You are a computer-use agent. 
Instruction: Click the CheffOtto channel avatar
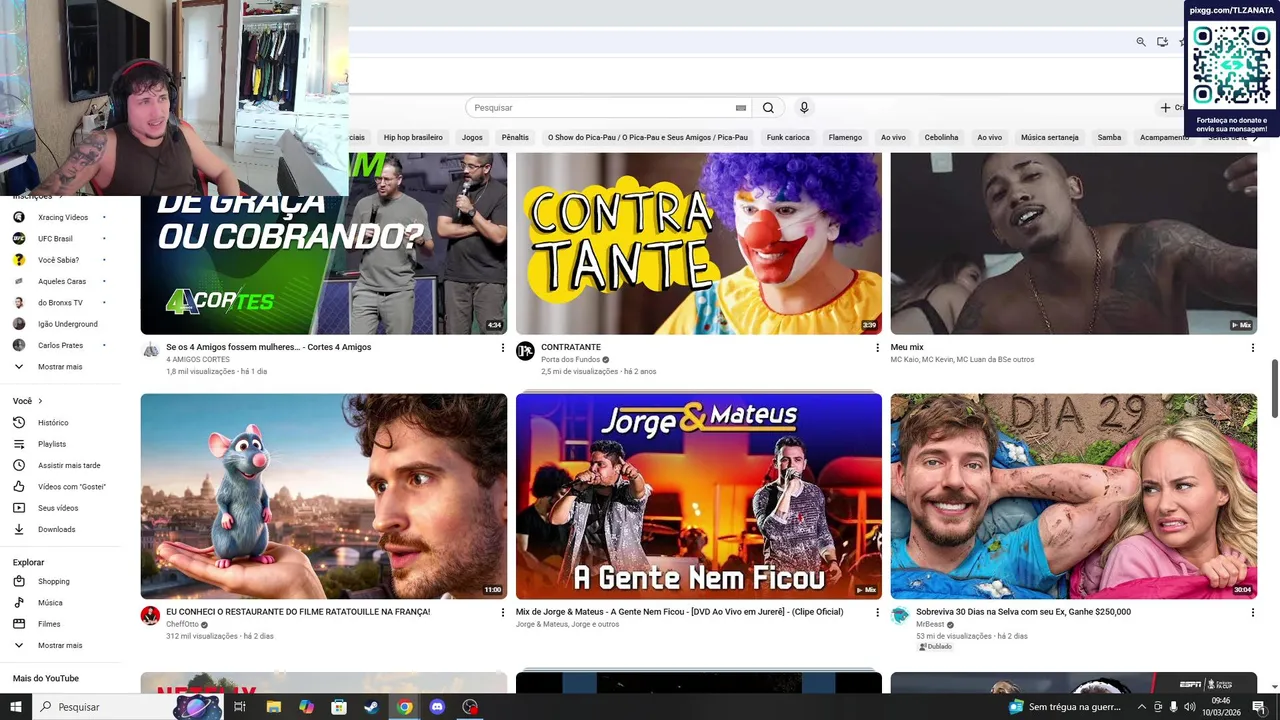point(150,615)
